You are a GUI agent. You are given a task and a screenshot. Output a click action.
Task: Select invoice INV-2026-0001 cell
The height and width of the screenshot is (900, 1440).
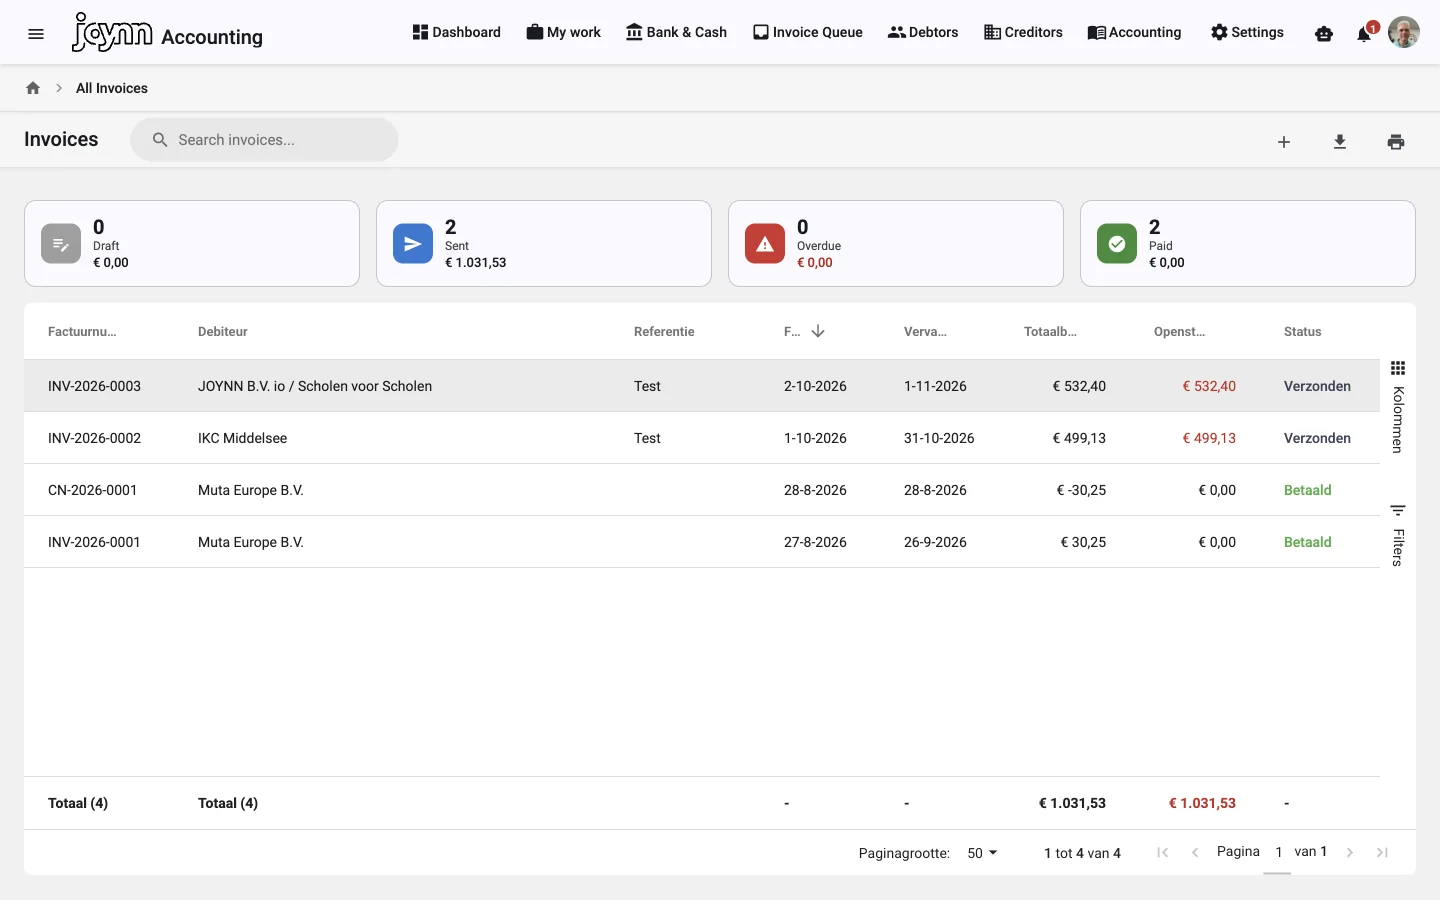coord(95,542)
